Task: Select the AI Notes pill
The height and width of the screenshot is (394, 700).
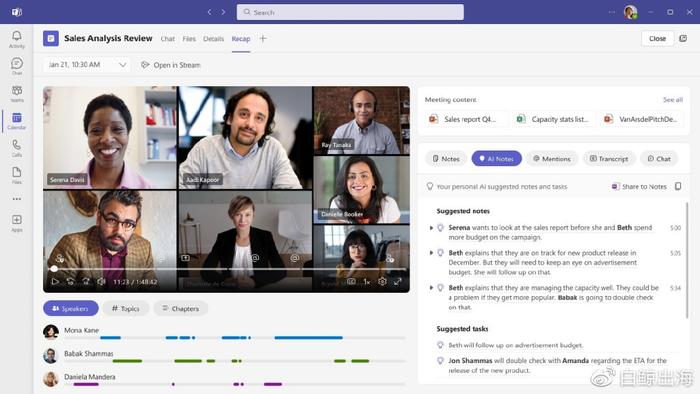Action: [496, 158]
